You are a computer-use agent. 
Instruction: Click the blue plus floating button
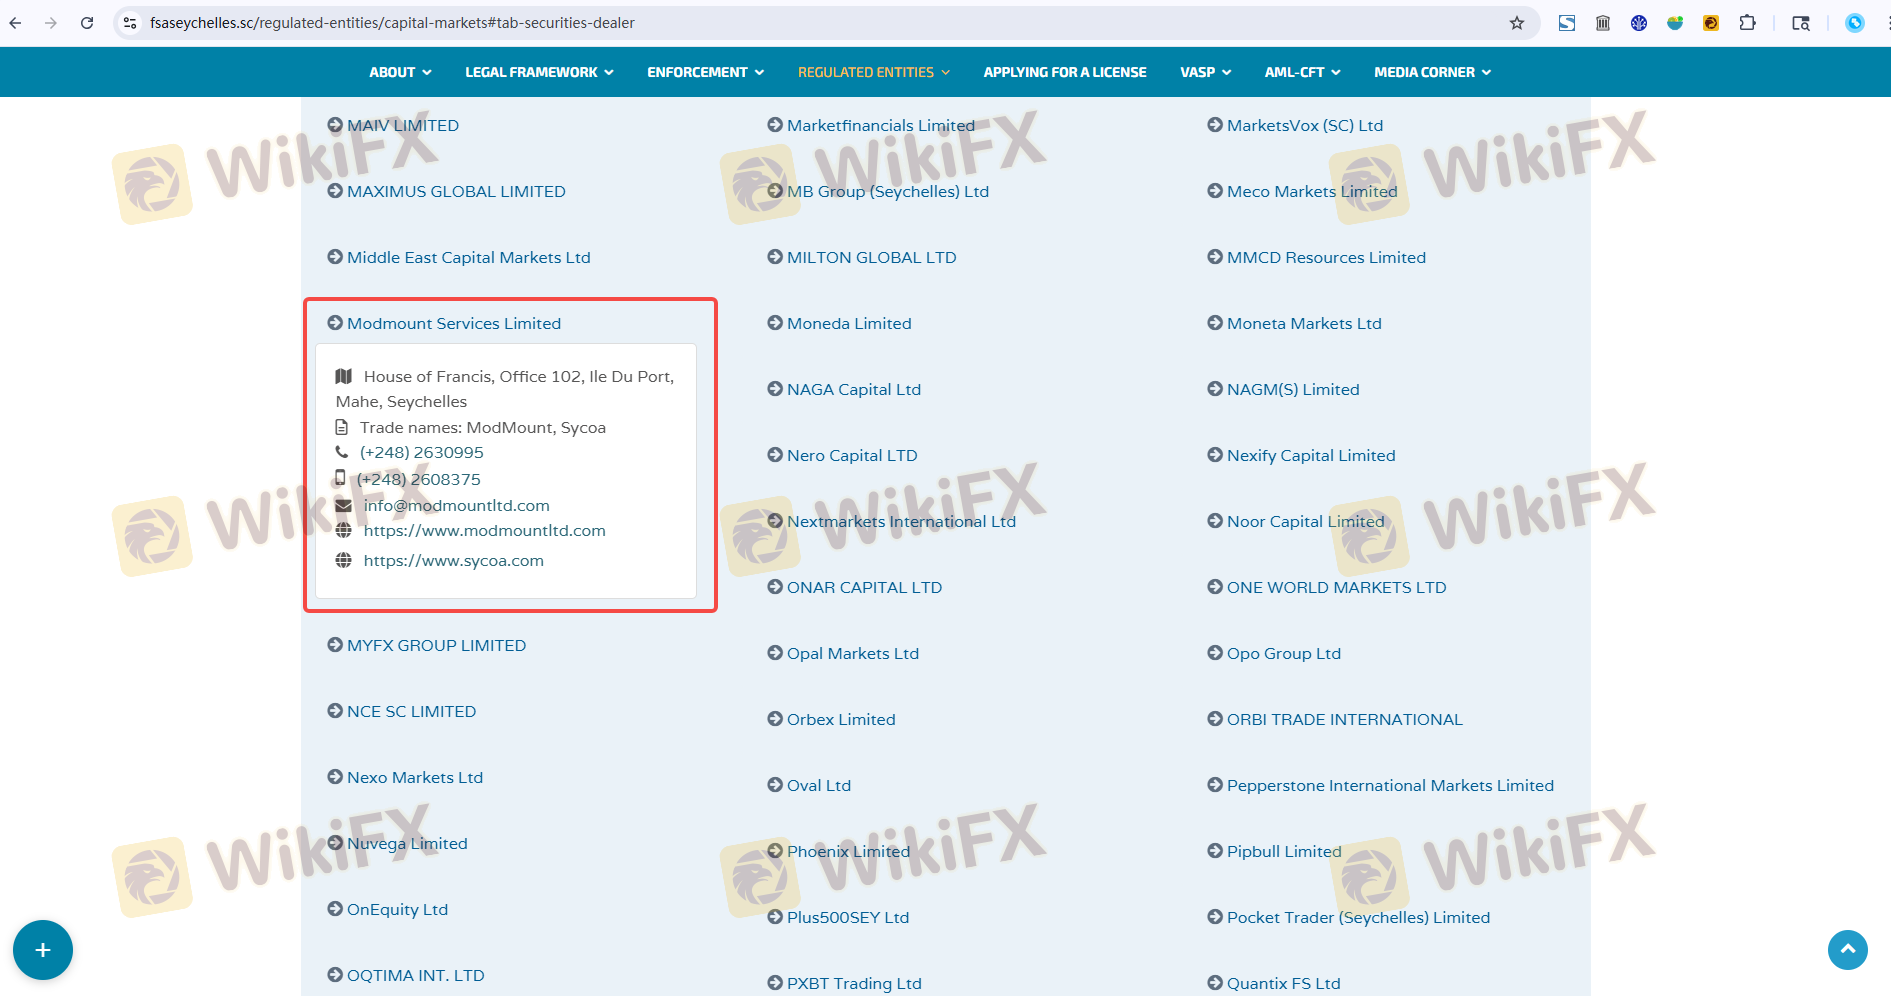pos(43,950)
